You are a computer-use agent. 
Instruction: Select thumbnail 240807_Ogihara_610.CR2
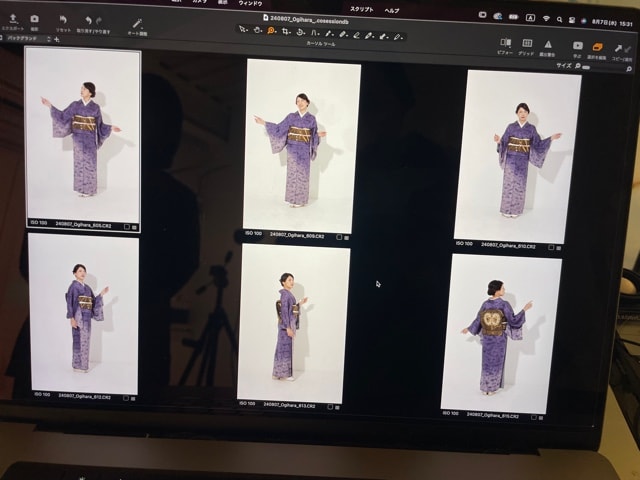[518, 157]
